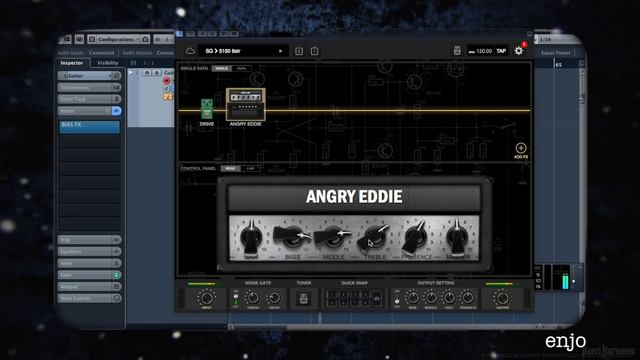Adjust the amp TREBLE knob
Viewport: 640px width, 360px height.
(x=373, y=237)
